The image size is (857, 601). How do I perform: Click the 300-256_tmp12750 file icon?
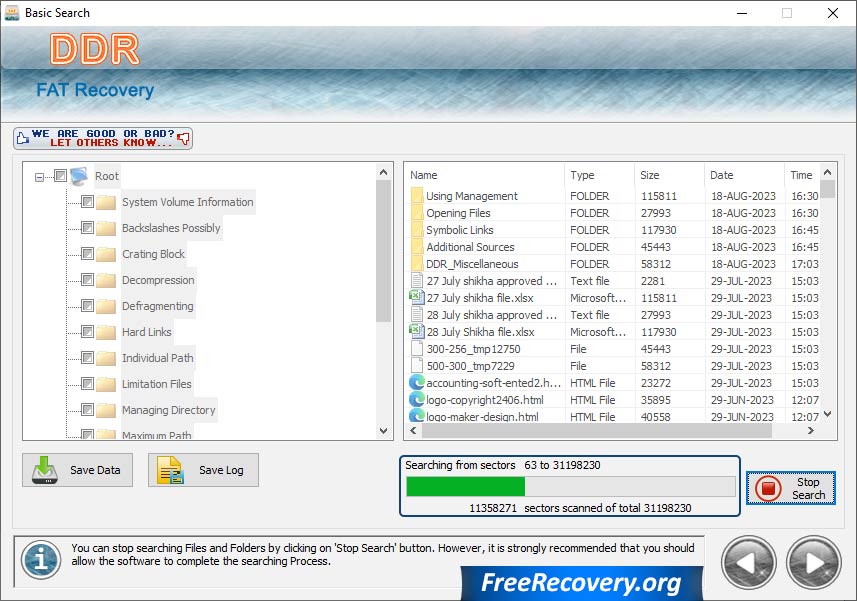tap(416, 349)
